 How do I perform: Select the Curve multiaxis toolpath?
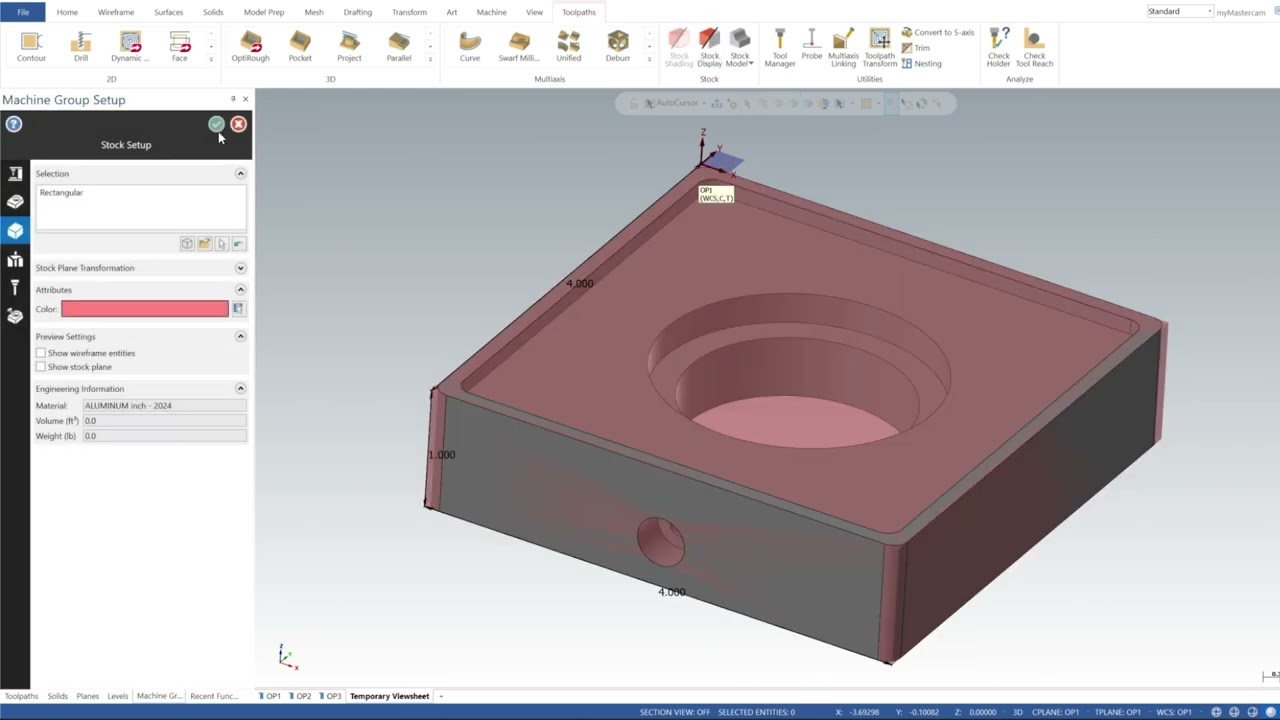470,46
